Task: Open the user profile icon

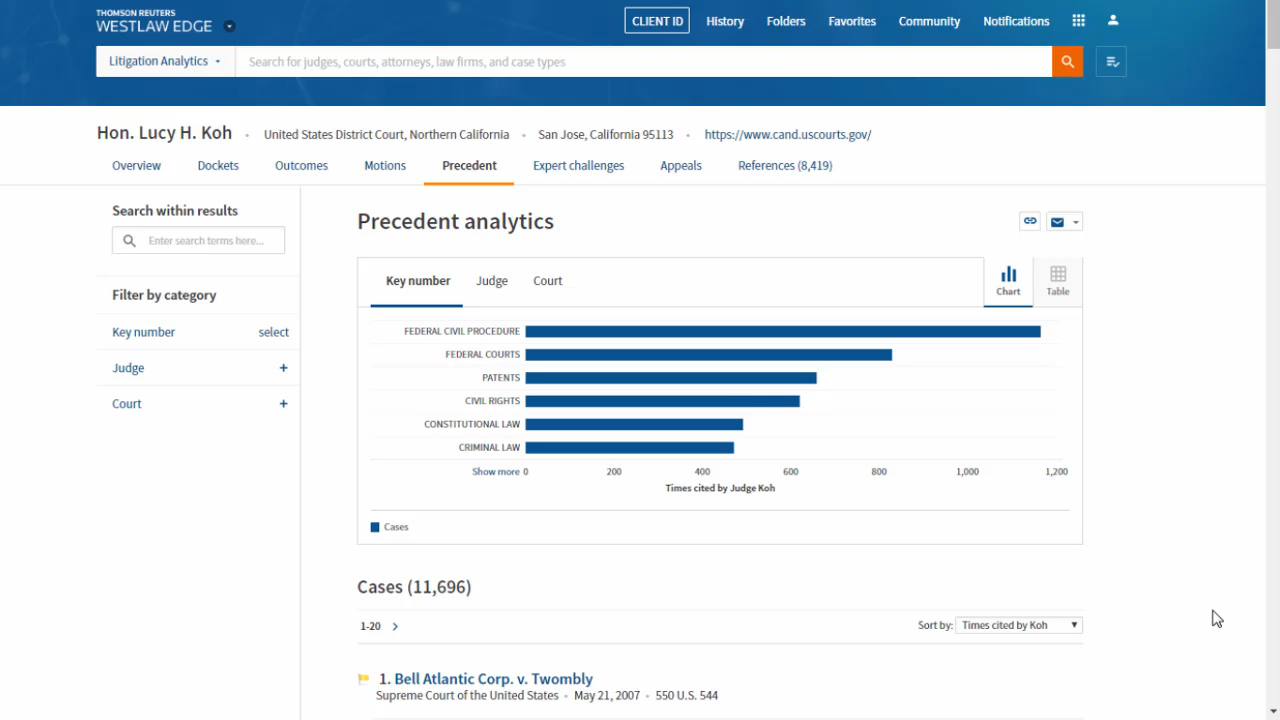Action: [1113, 21]
